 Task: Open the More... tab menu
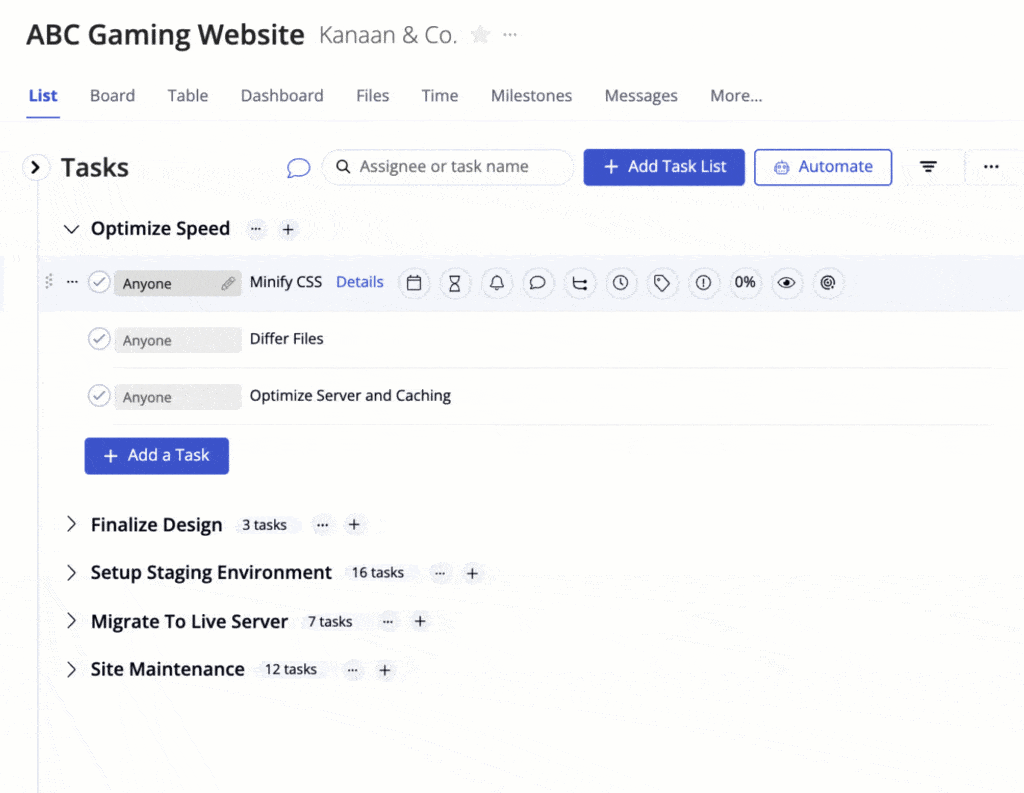pyautogui.click(x=736, y=96)
